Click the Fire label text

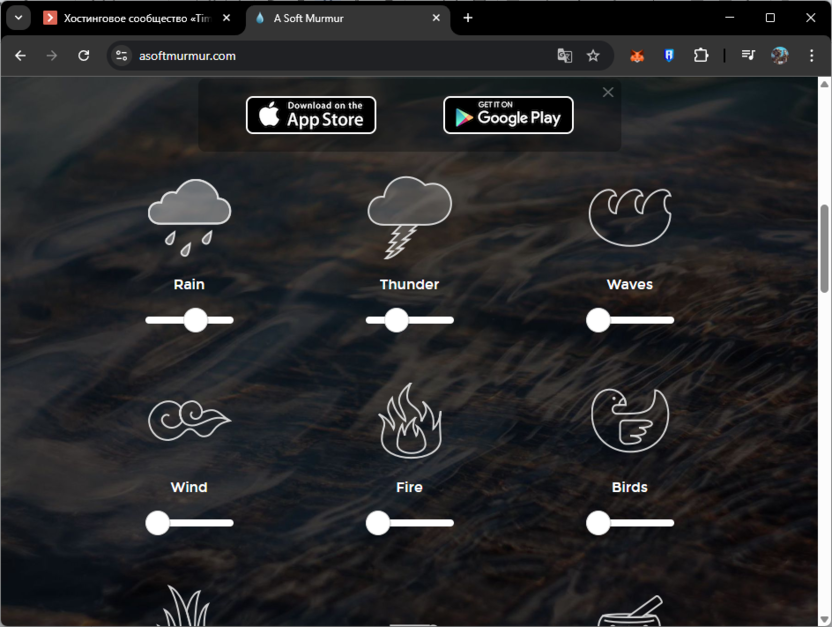(x=410, y=487)
